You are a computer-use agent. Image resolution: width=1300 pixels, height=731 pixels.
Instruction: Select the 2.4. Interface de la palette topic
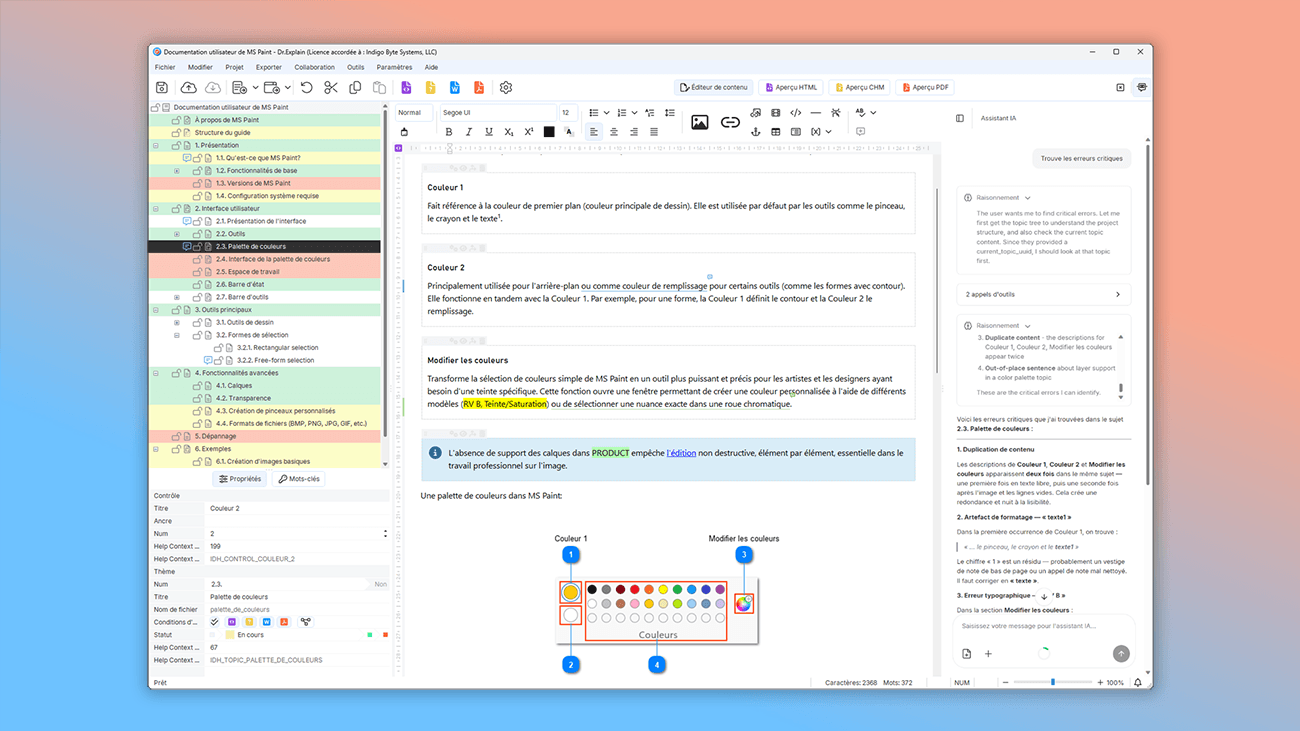(x=273, y=259)
